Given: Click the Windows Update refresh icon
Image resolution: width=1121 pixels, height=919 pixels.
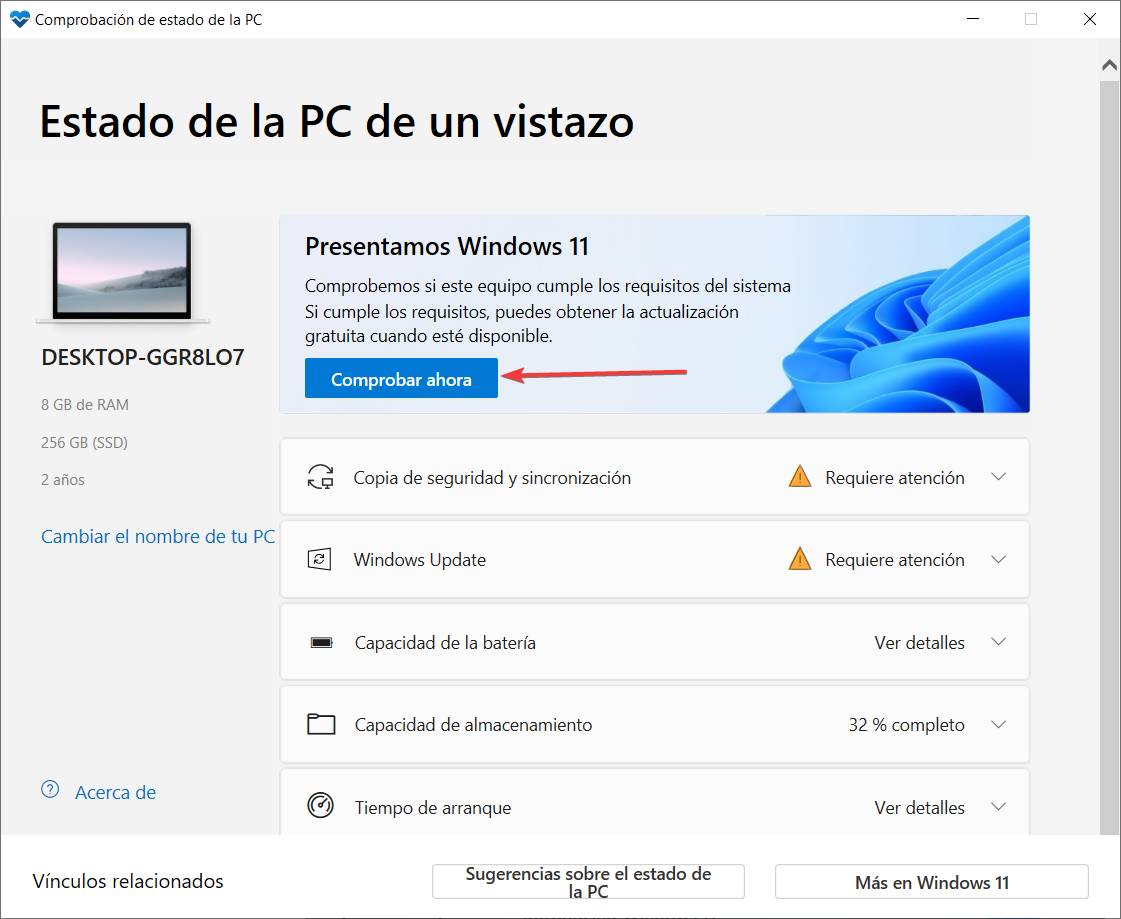Looking at the screenshot, I should click(320, 559).
